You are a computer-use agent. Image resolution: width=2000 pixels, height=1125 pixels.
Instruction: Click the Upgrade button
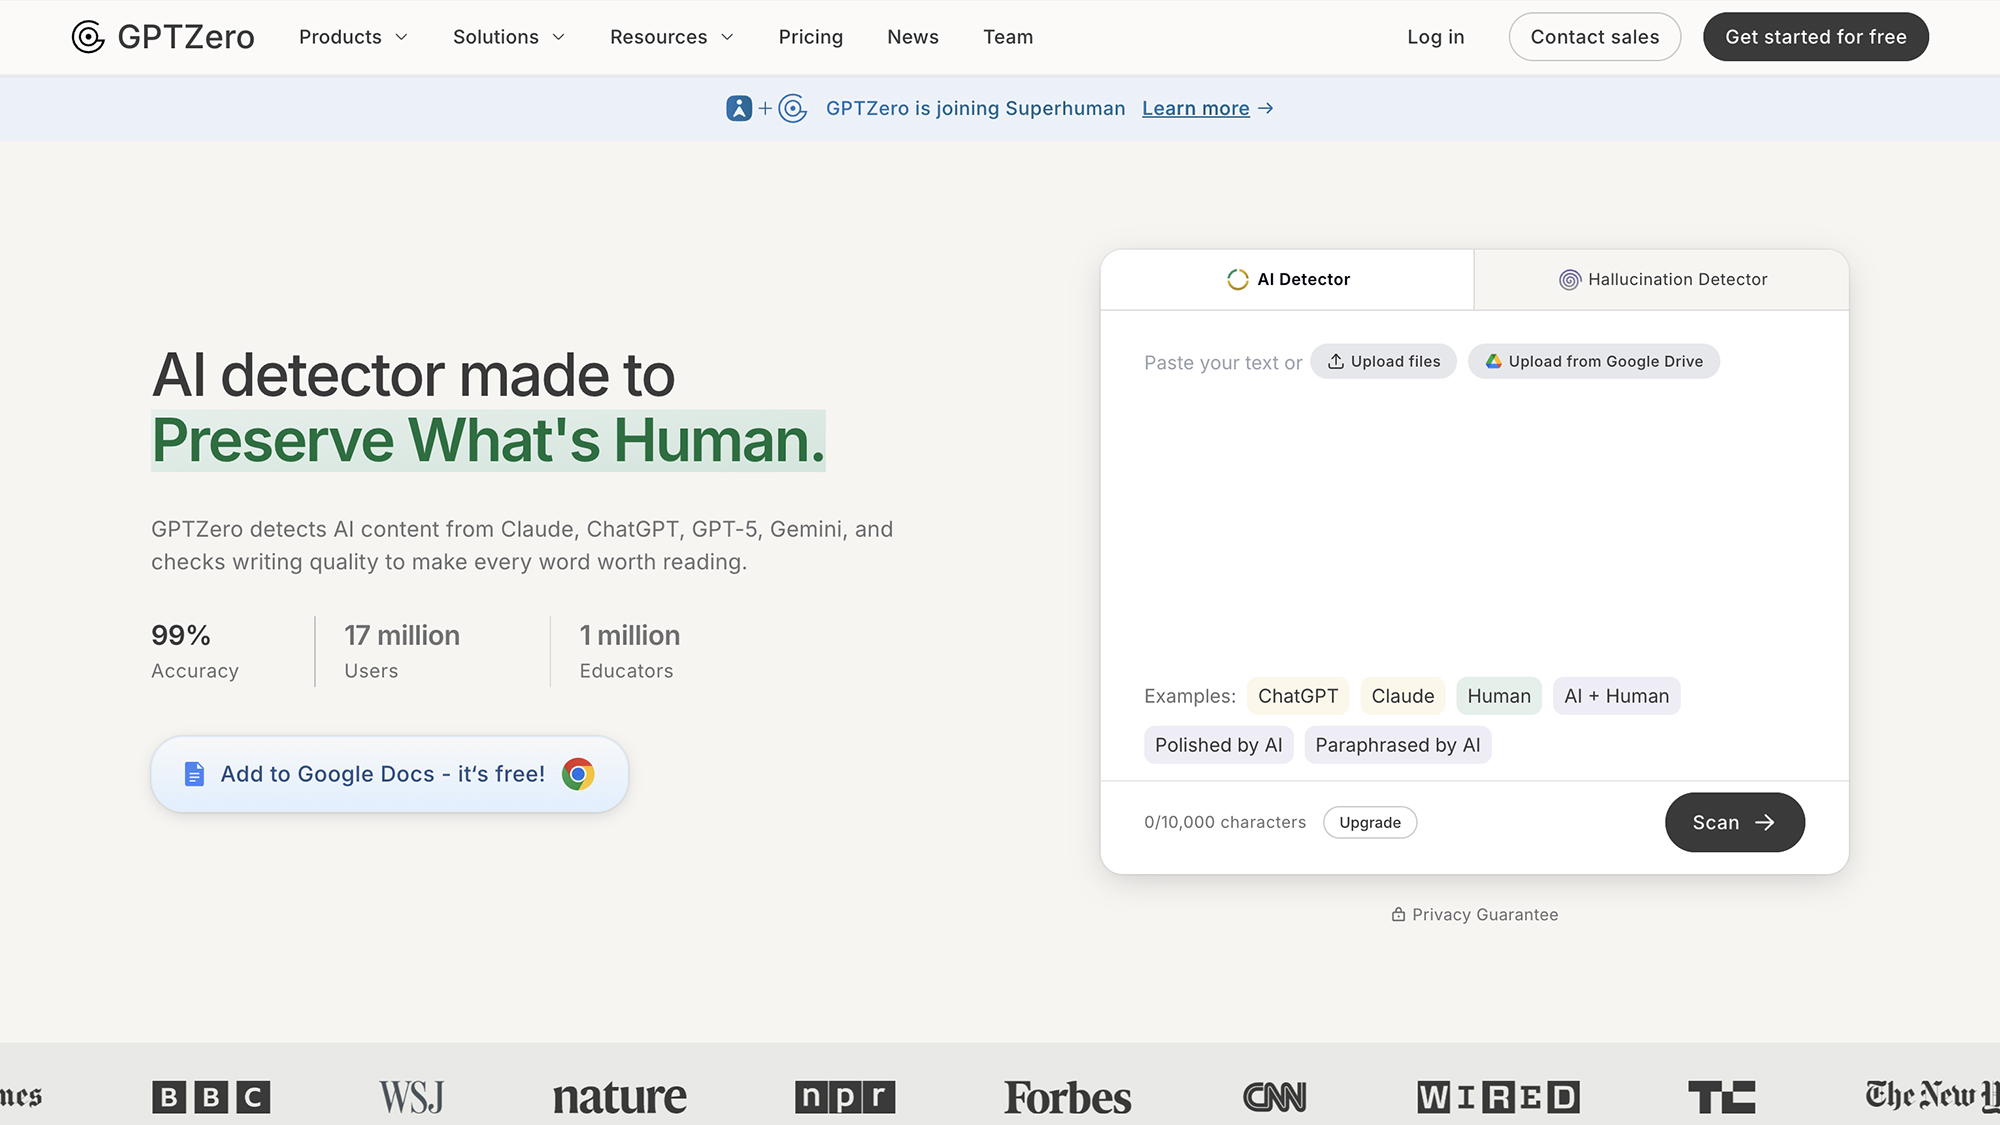1370,822
